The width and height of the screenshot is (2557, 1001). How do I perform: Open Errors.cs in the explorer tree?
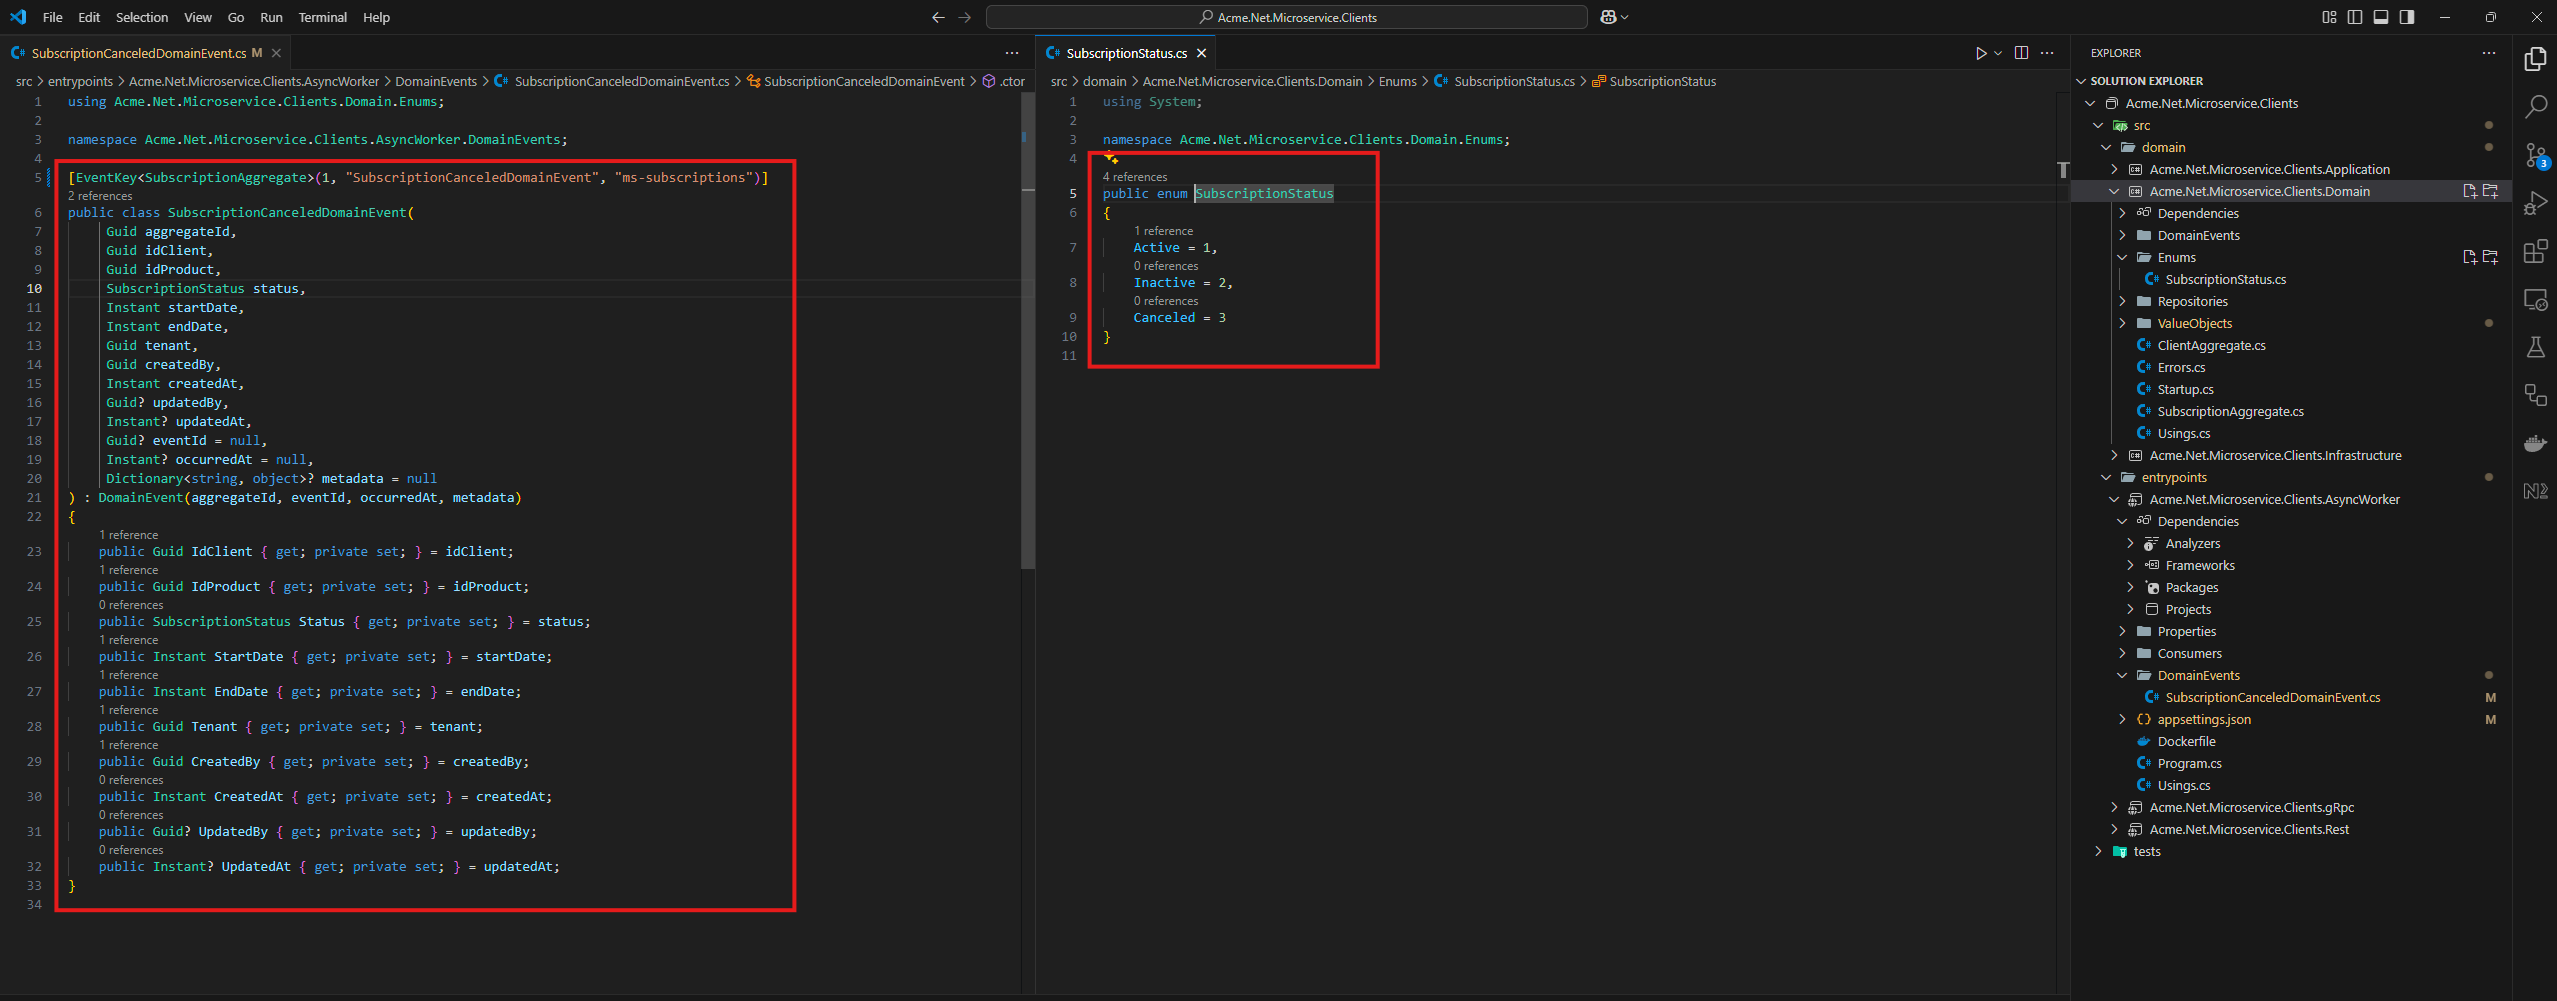pyautogui.click(x=2181, y=367)
